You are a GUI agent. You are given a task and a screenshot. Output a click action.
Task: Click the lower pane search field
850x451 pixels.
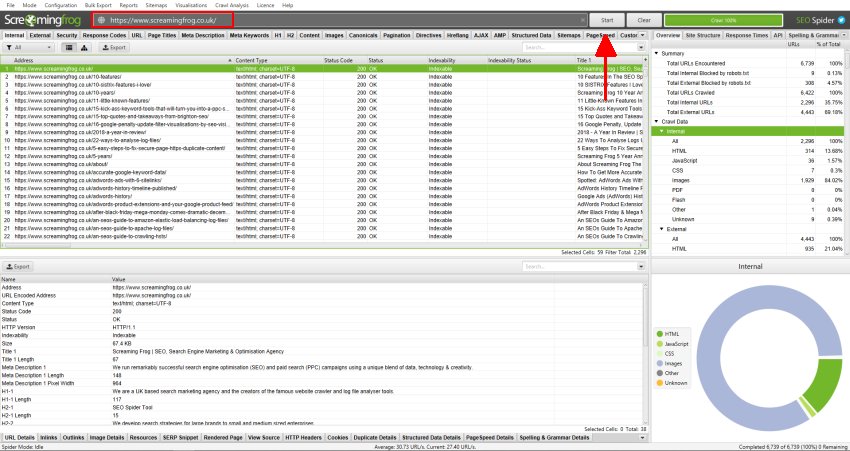580,267
